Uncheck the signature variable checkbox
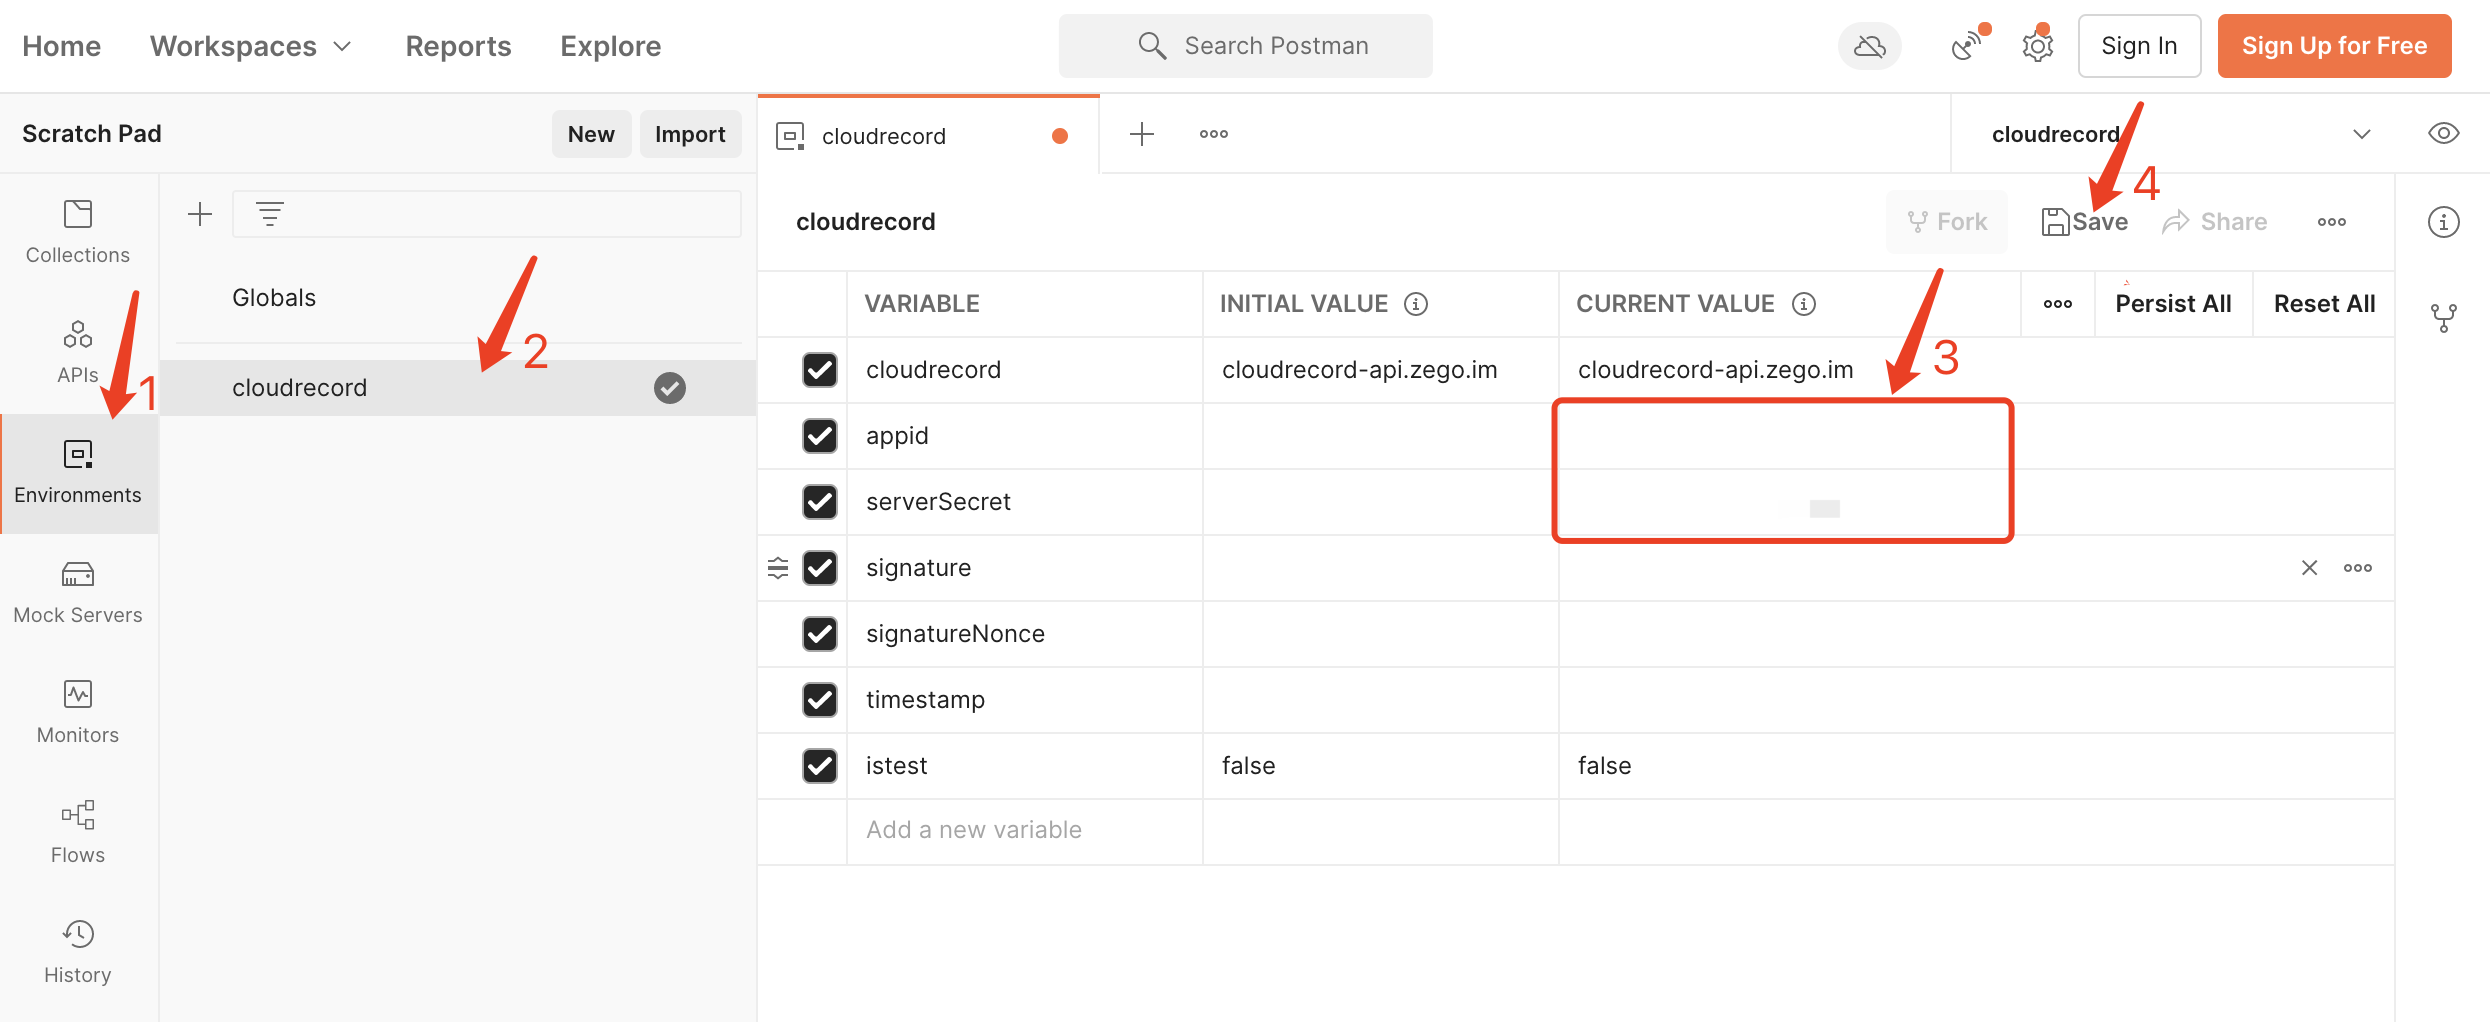Viewport: 2490px width, 1022px height. 820,568
